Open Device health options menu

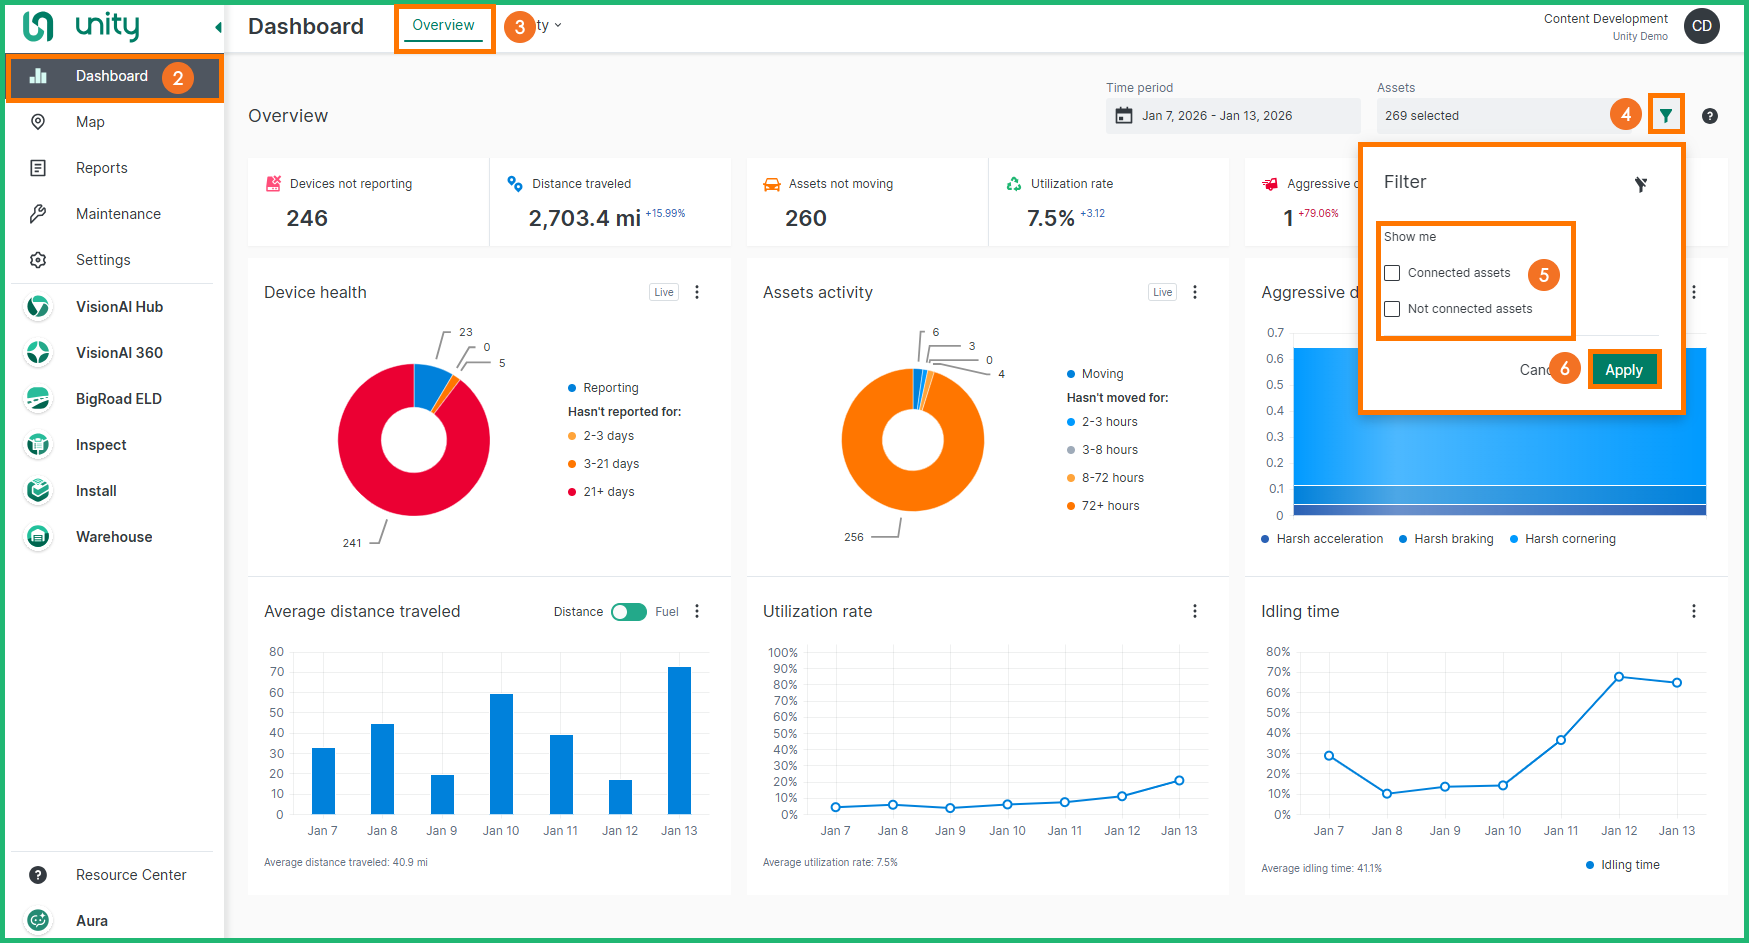[x=697, y=292]
